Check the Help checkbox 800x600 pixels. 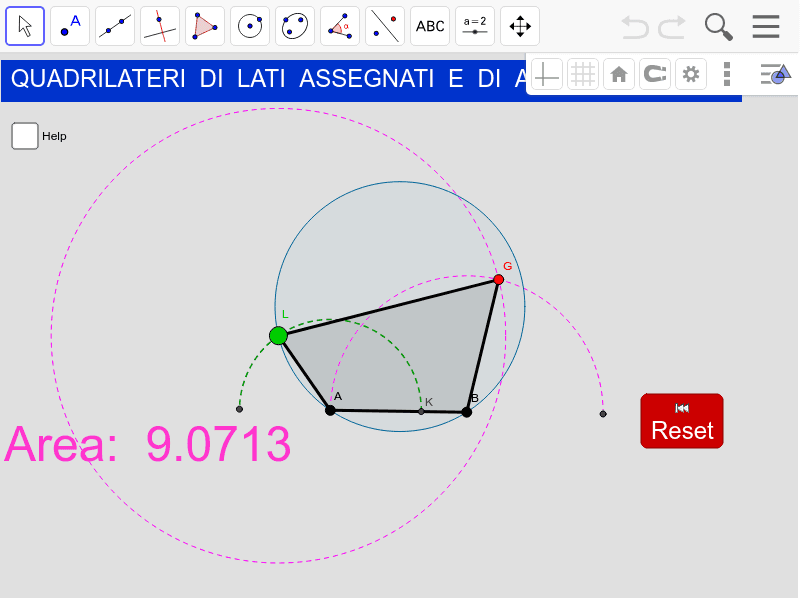coord(25,136)
